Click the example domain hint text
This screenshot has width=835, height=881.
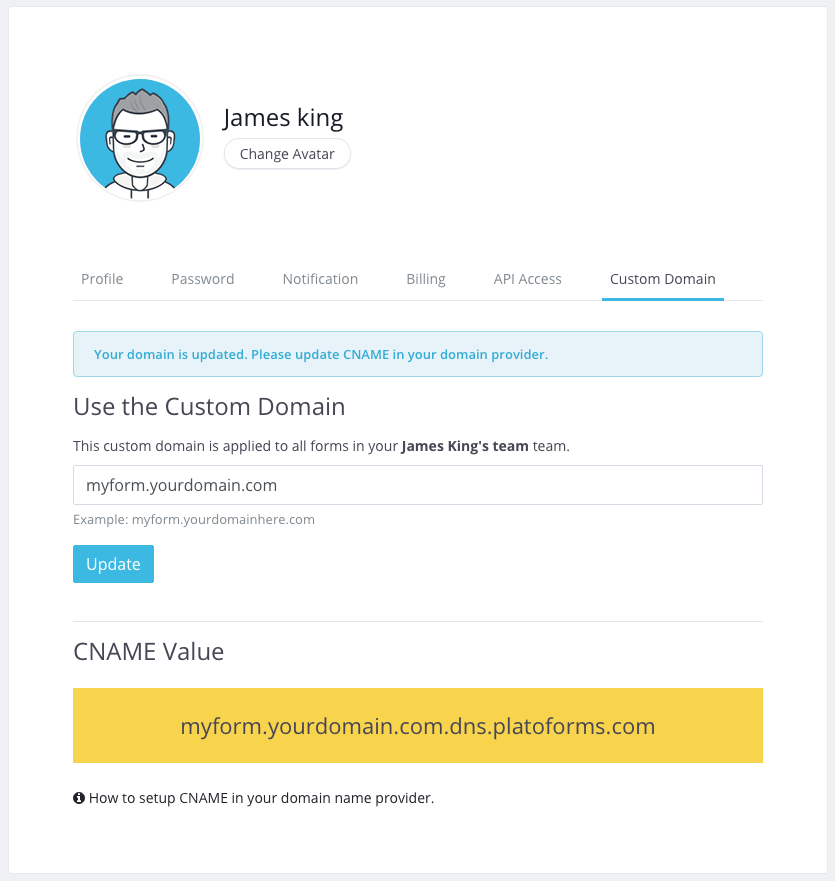[x=194, y=520]
